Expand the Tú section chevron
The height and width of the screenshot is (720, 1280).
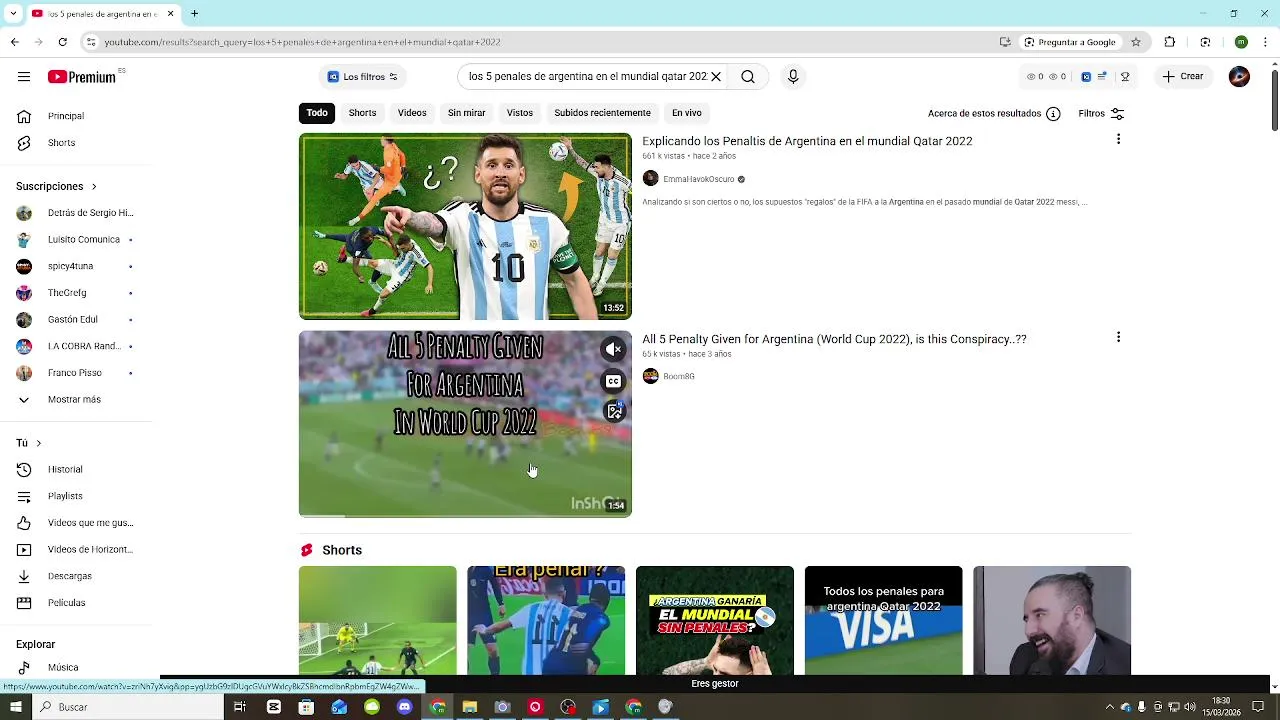click(38, 443)
